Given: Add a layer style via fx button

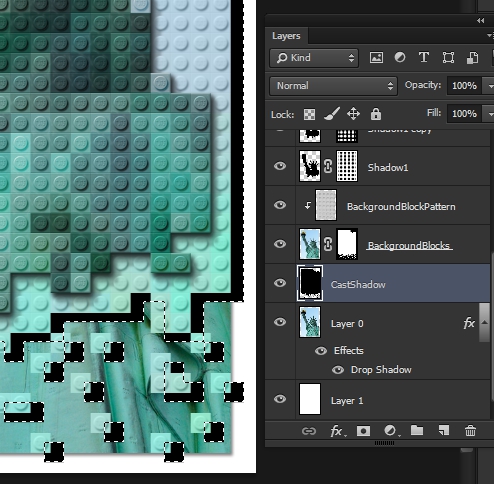Looking at the screenshot, I should [x=338, y=431].
